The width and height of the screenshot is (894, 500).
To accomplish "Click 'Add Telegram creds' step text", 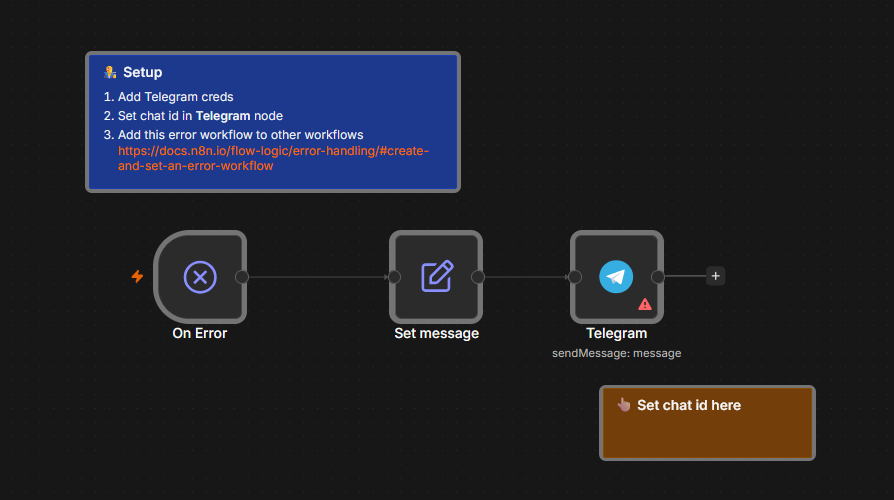I will coord(175,97).
